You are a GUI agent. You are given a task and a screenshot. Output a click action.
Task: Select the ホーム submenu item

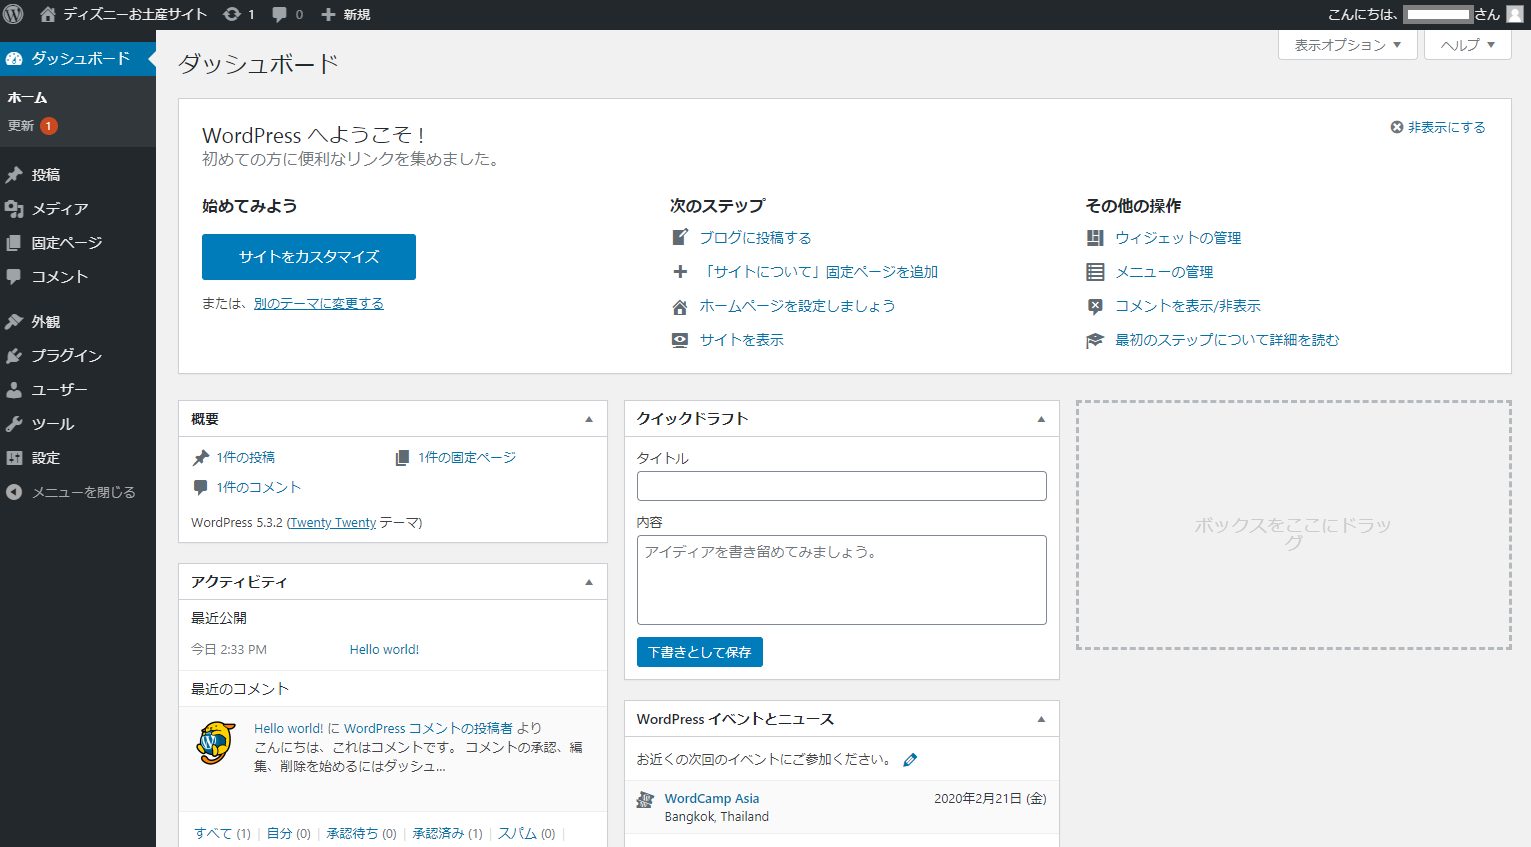[27, 98]
